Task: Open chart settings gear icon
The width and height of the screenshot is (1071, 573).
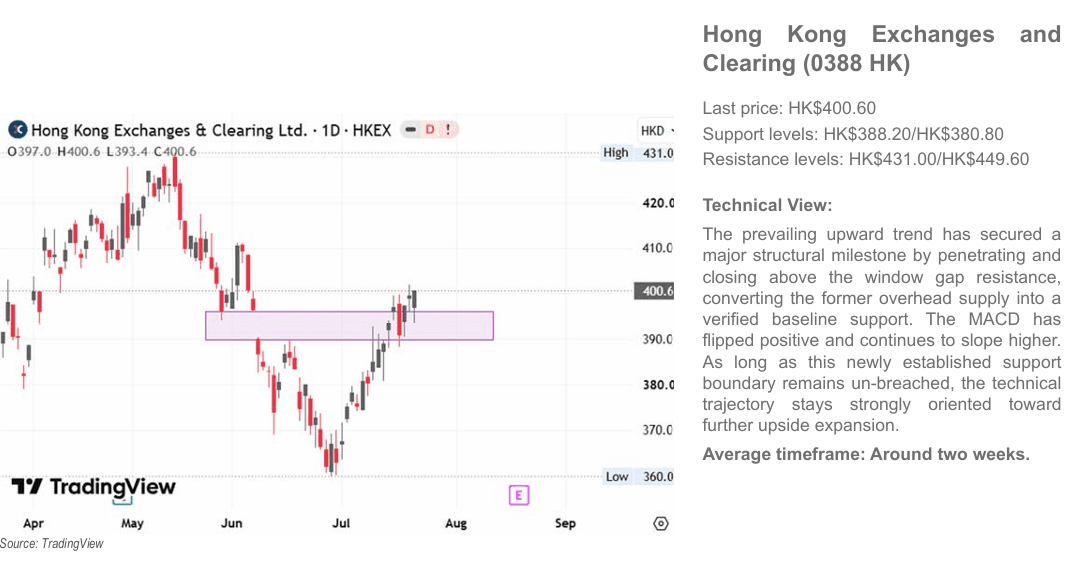Action: (x=660, y=523)
